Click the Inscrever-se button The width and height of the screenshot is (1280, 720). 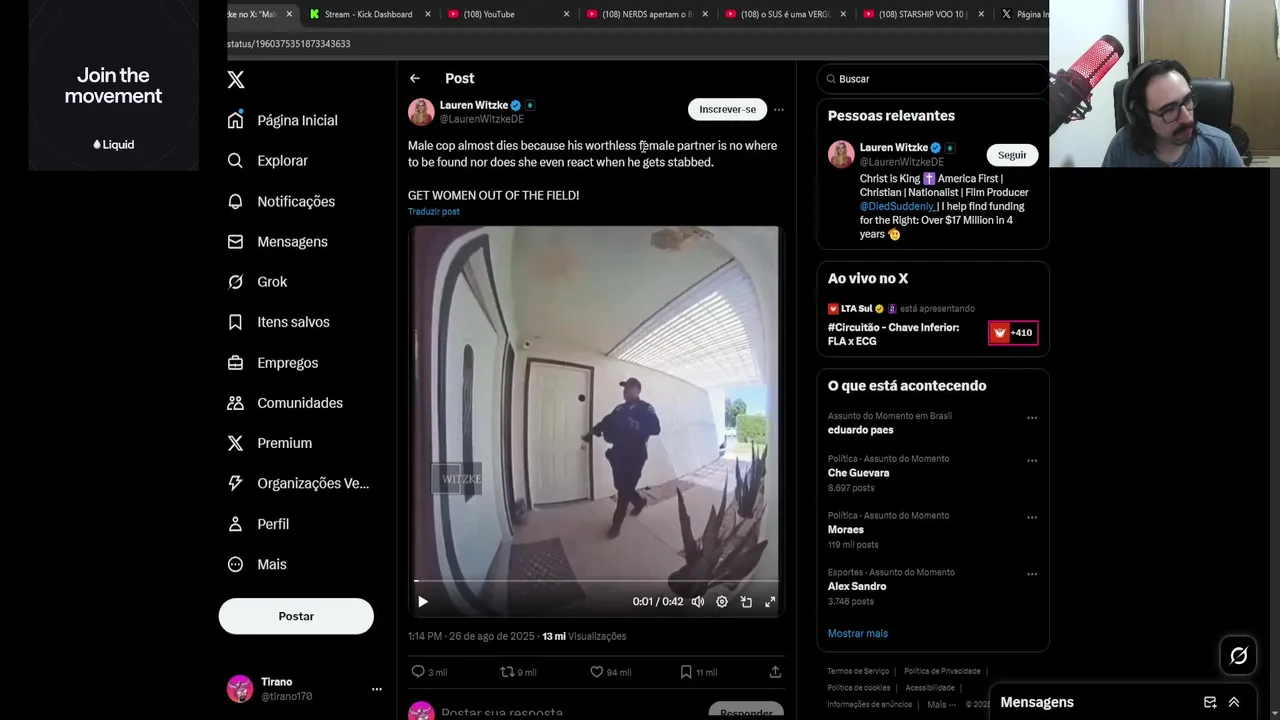[x=727, y=109]
